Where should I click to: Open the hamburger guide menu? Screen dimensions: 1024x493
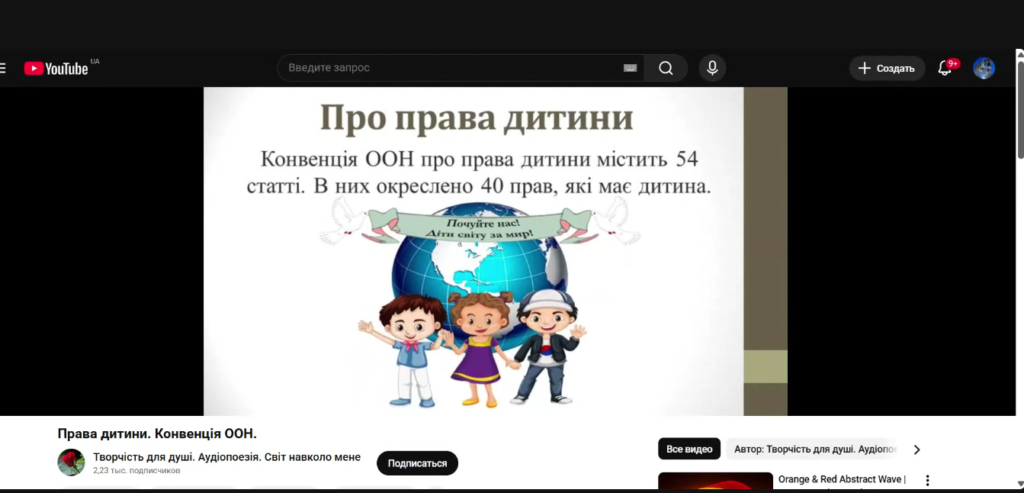tap(3, 68)
